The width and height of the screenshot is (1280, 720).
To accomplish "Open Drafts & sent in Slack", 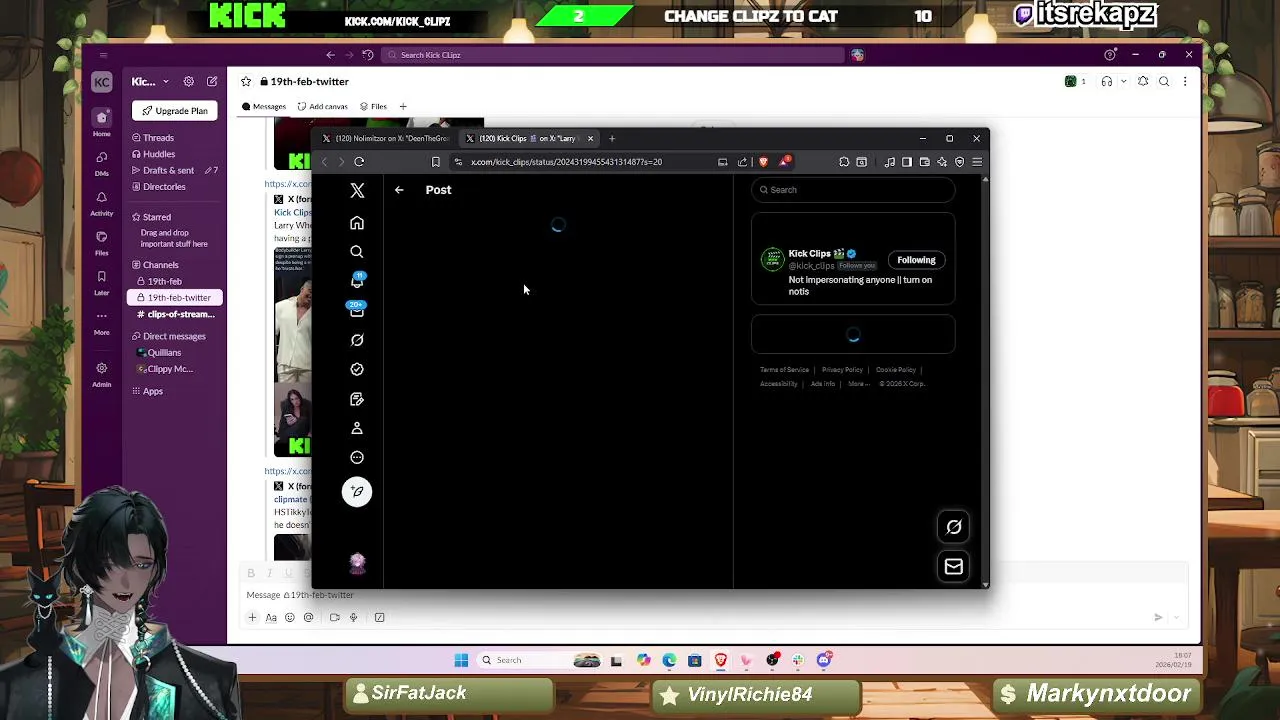I will pos(168,171).
